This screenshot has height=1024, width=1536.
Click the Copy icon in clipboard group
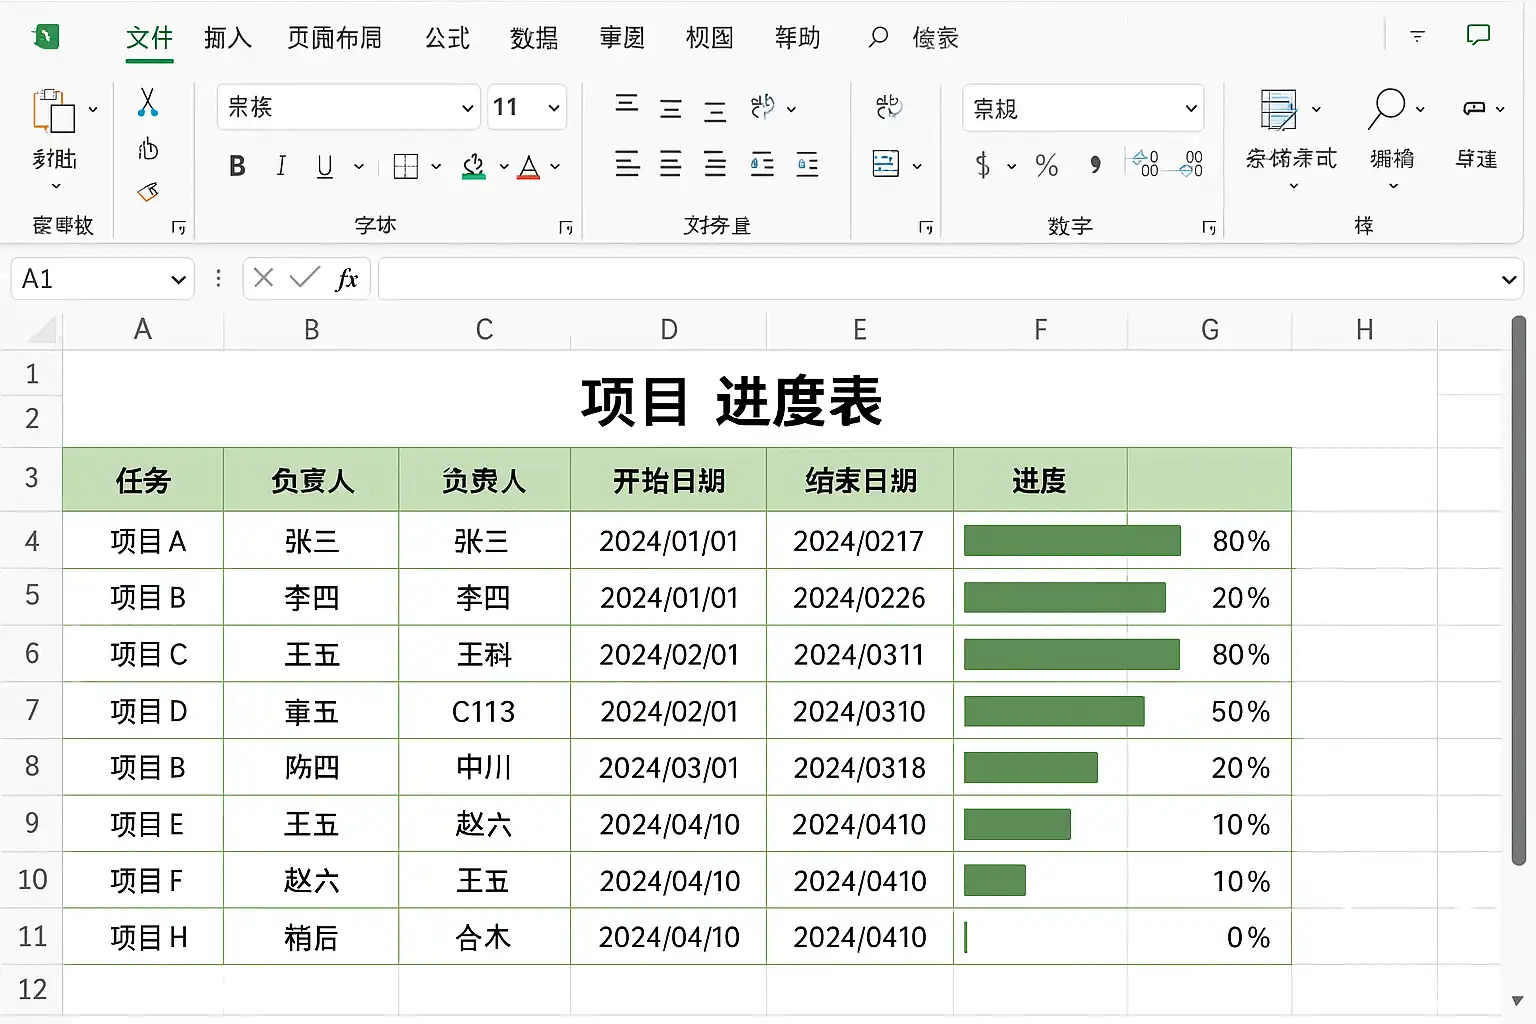(x=148, y=149)
